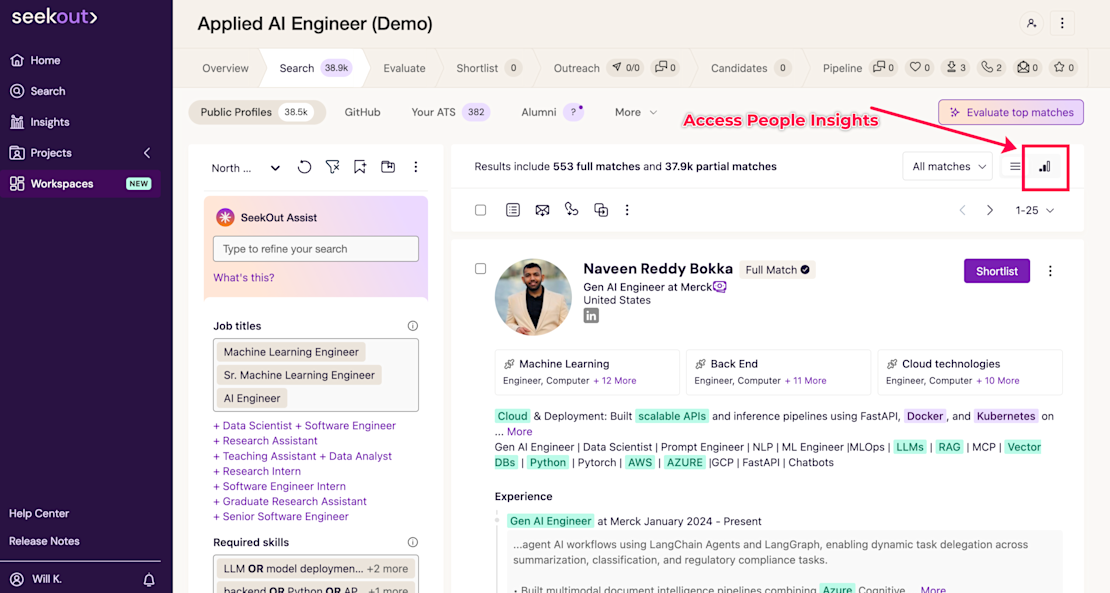This screenshot has height=593, width=1110.
Task: Expand the 1-25 page range dropdown
Action: click(x=1034, y=210)
